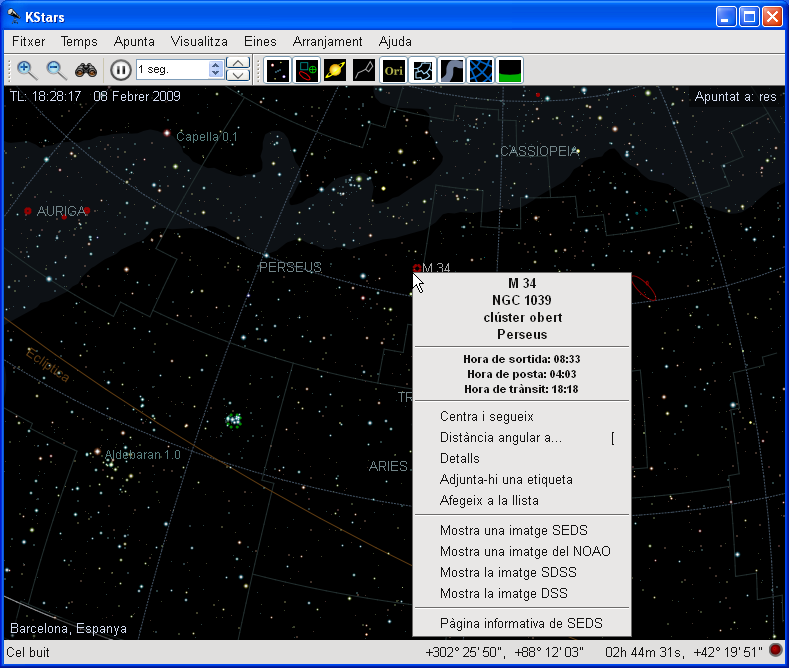Click the red ellipse galaxy marker
This screenshot has width=789, height=668.
[x=644, y=288]
